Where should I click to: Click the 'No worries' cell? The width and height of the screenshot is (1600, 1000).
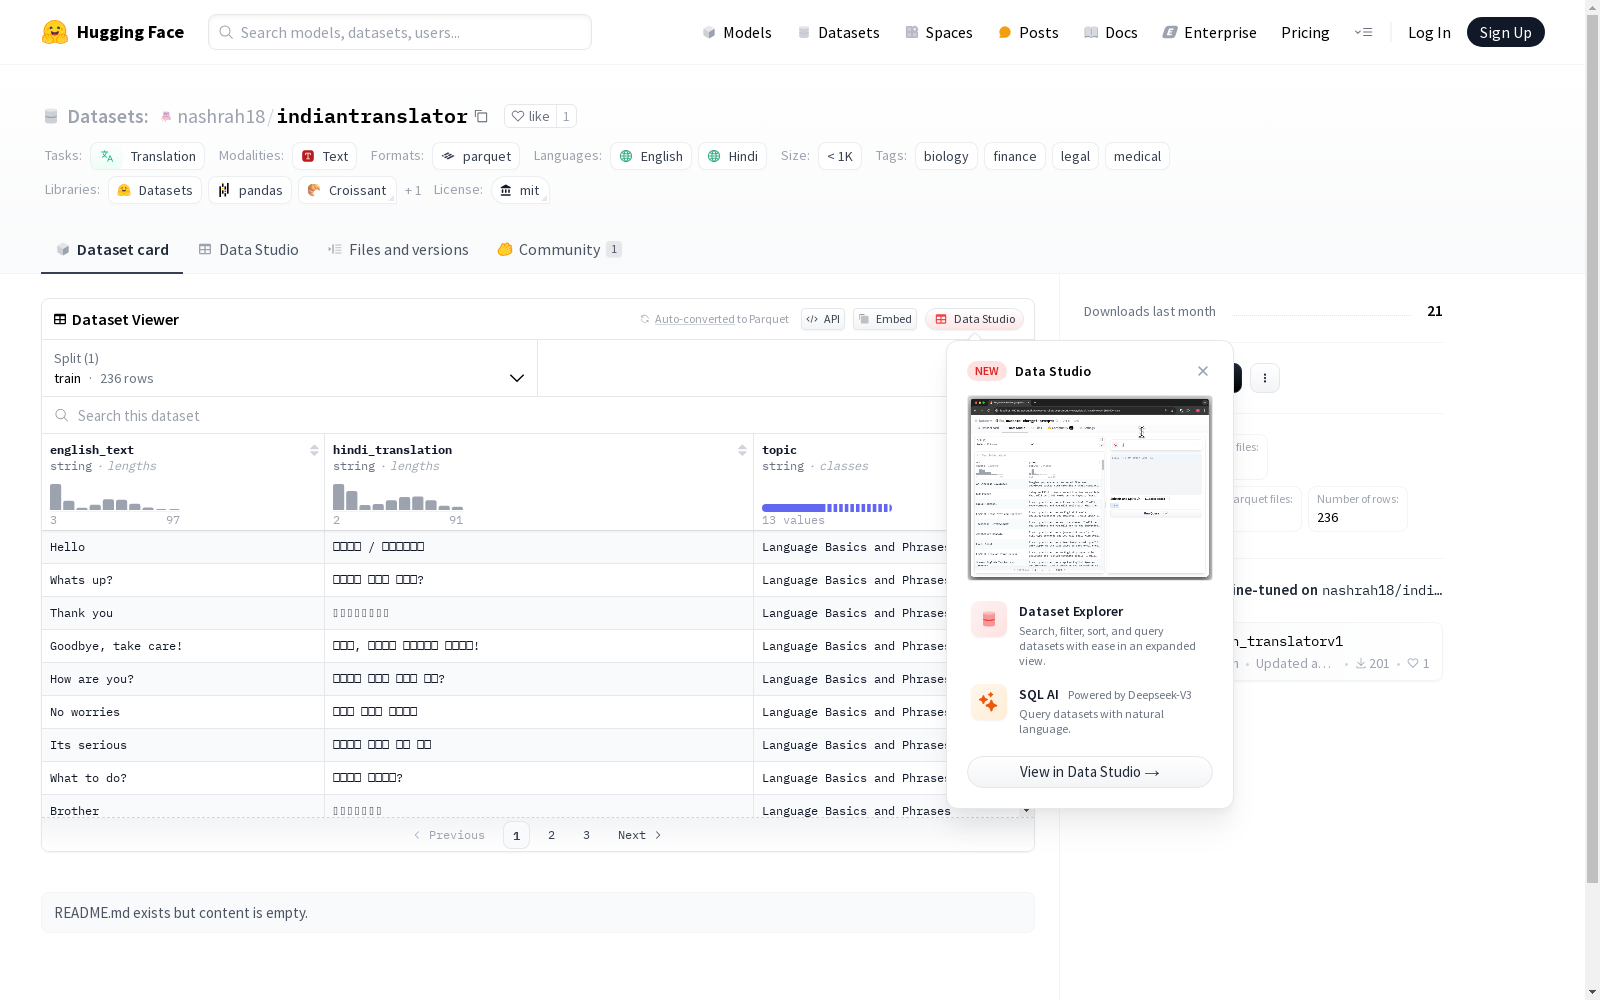182,712
